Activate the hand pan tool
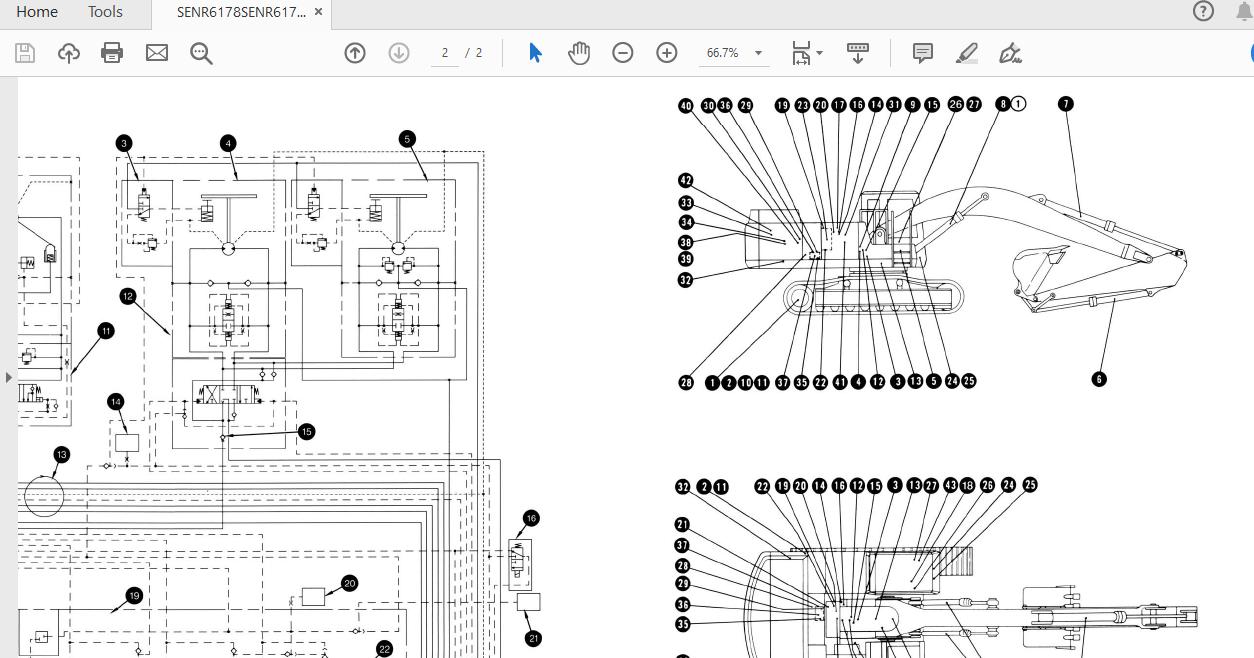Viewport: 1254px width, 658px height. tap(579, 53)
